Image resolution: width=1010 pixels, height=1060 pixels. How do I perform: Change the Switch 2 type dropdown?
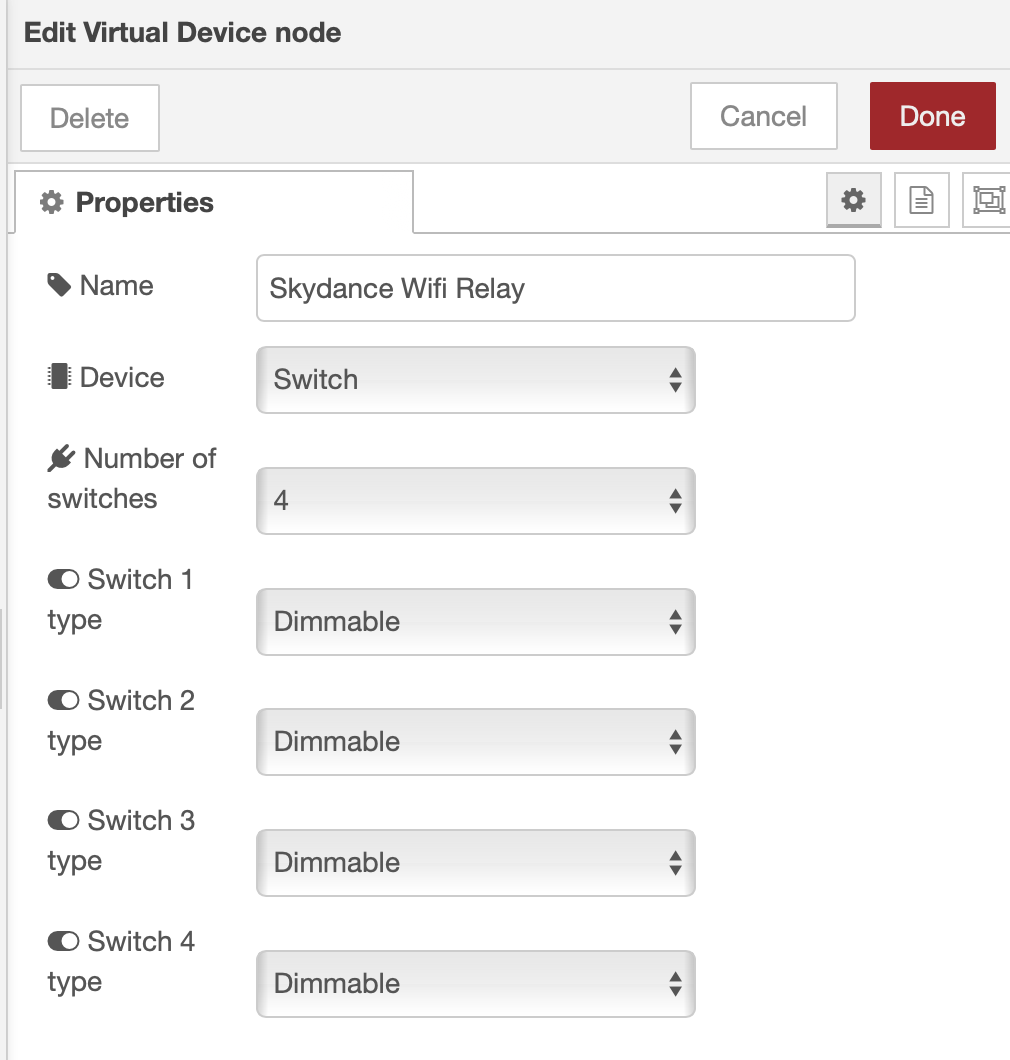click(475, 742)
